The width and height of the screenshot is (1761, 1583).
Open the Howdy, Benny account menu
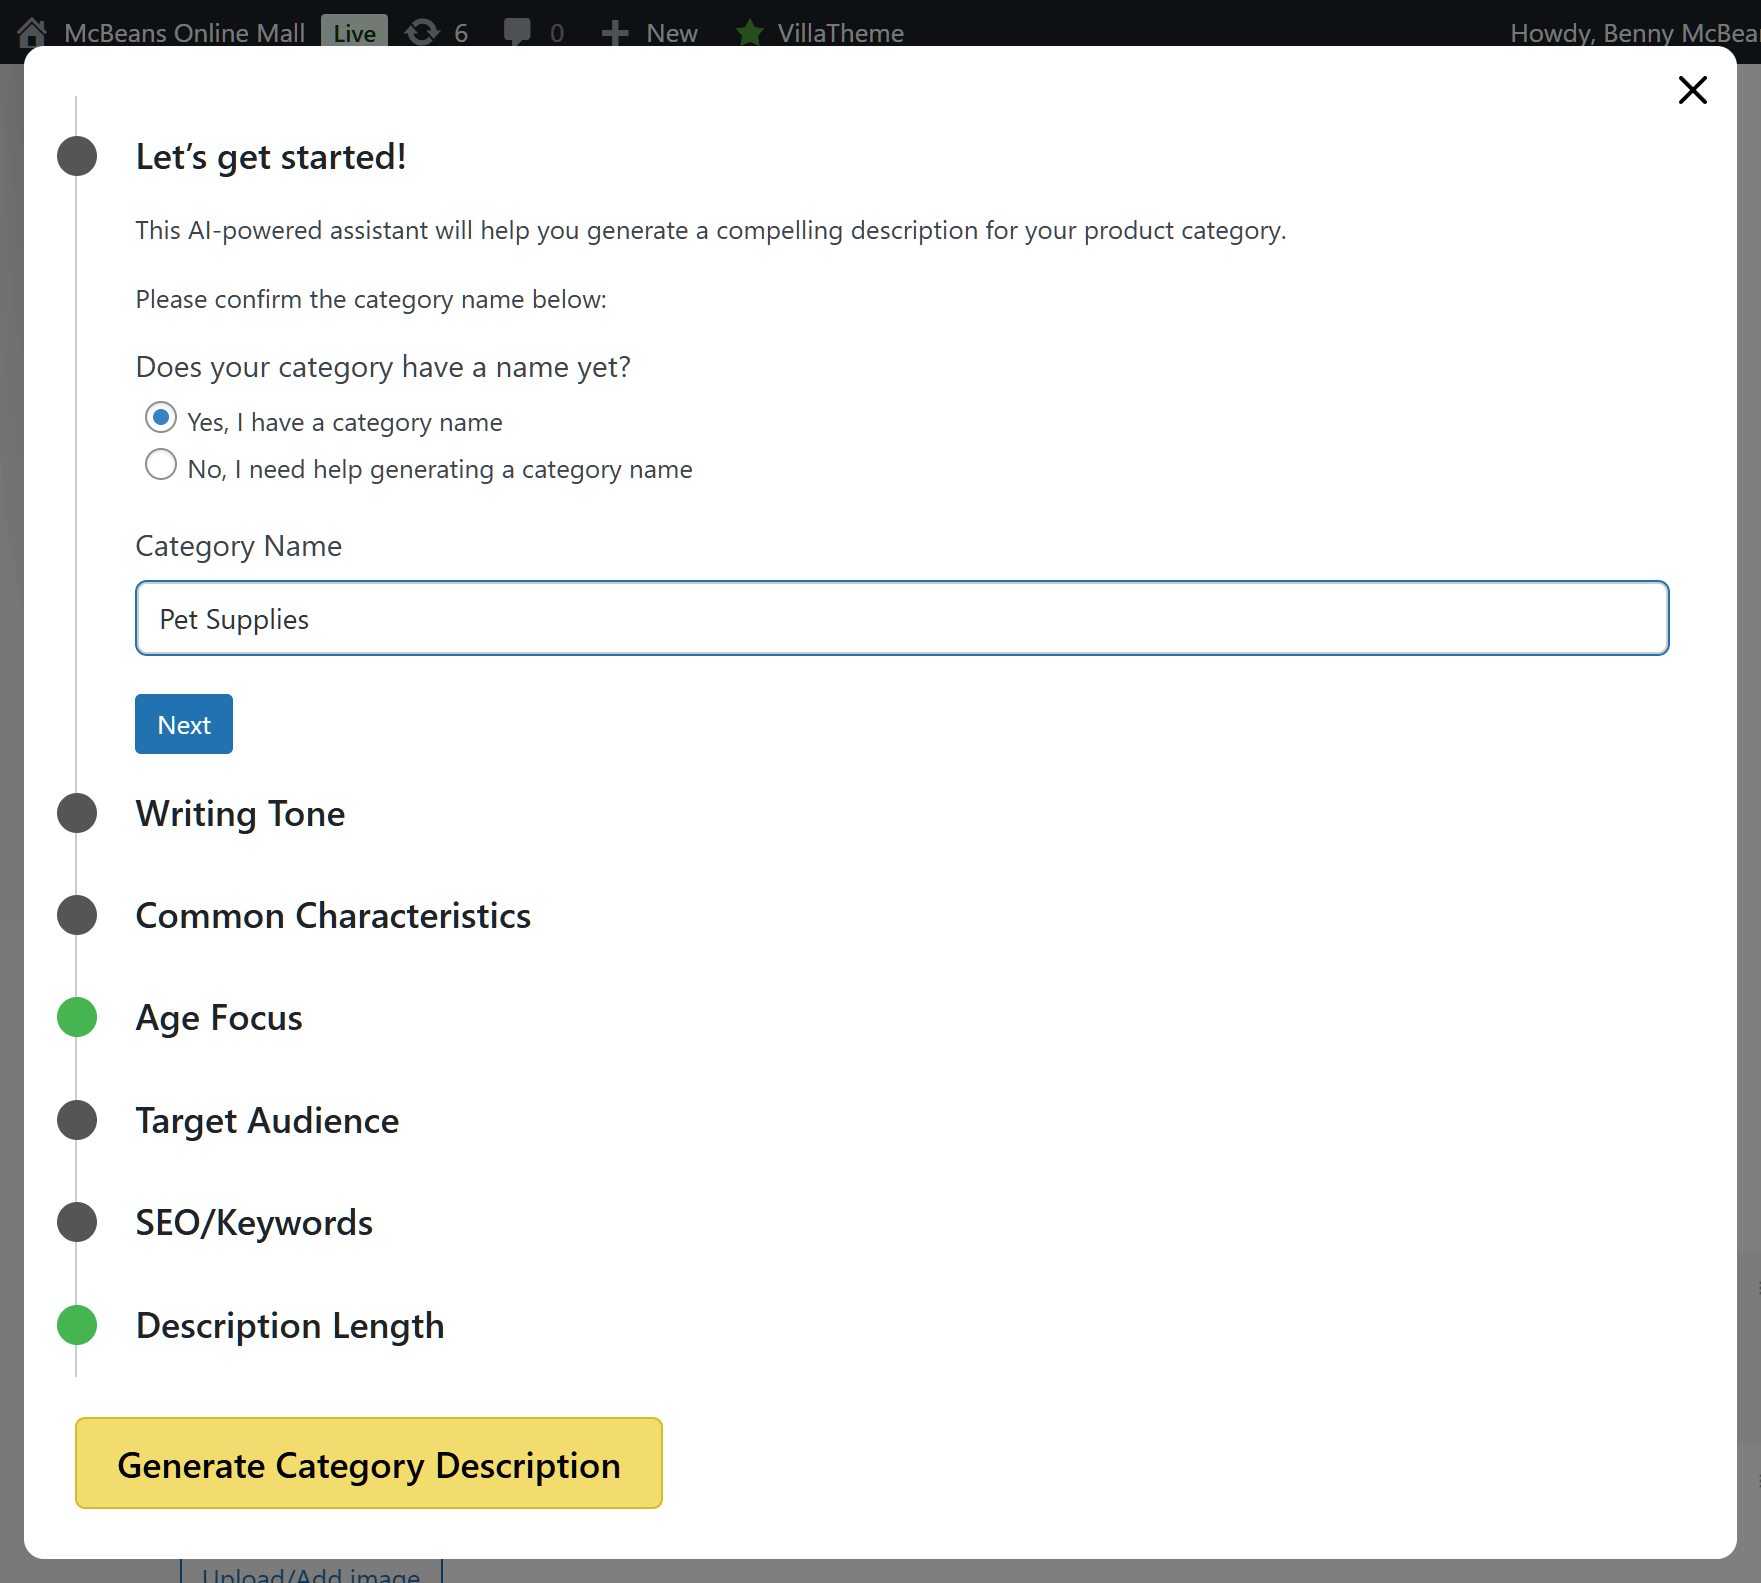1632,32
